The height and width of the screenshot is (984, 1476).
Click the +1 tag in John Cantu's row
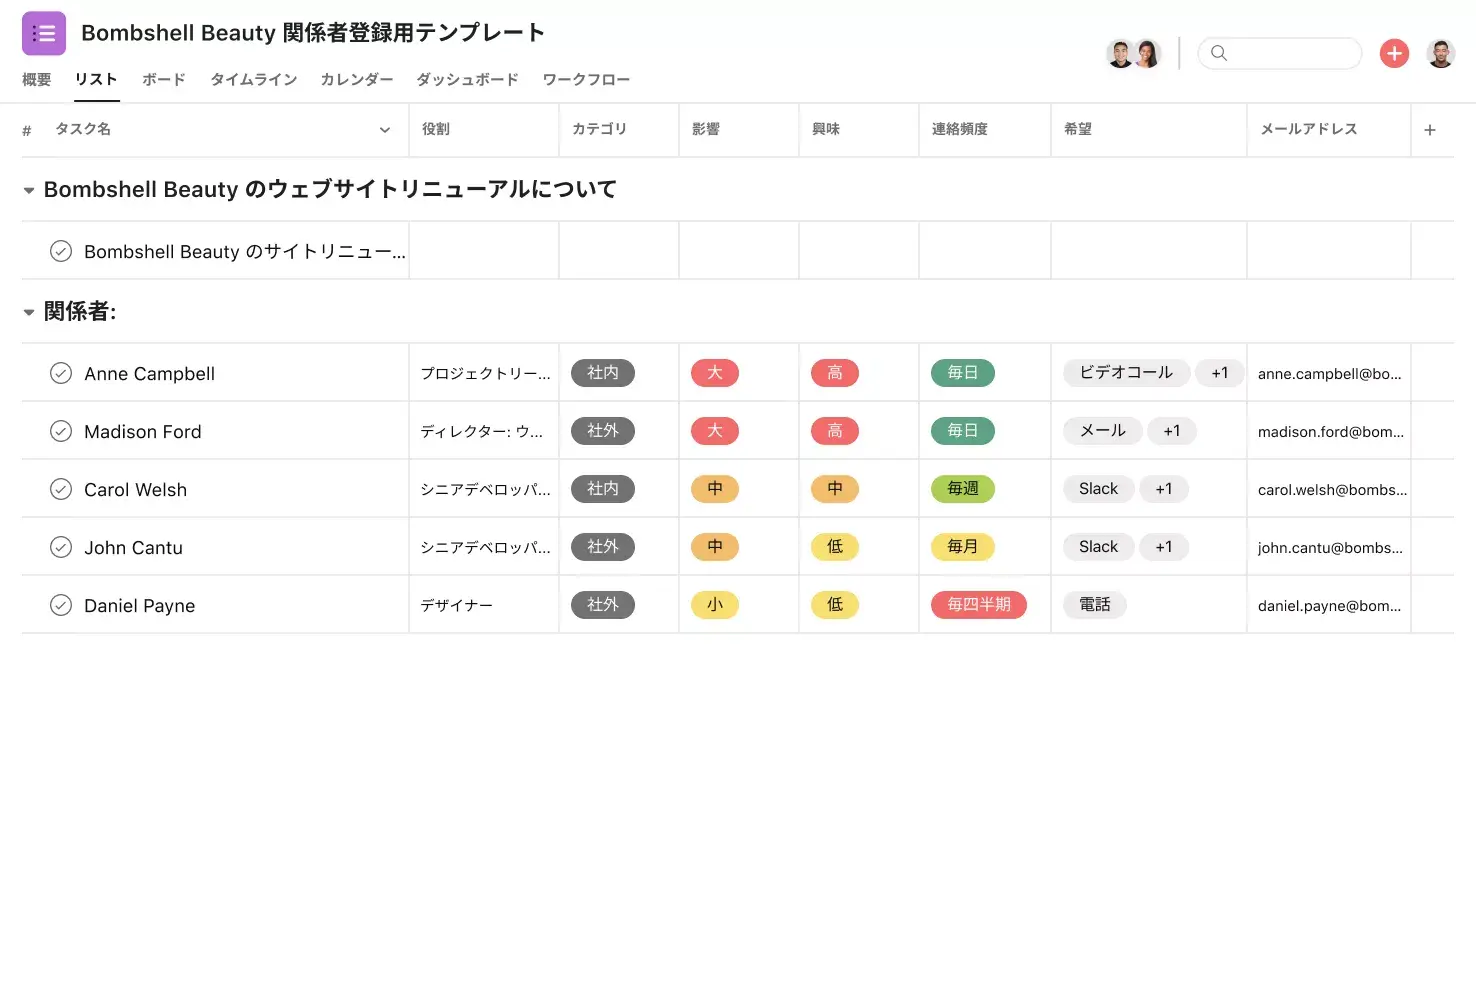1164,547
